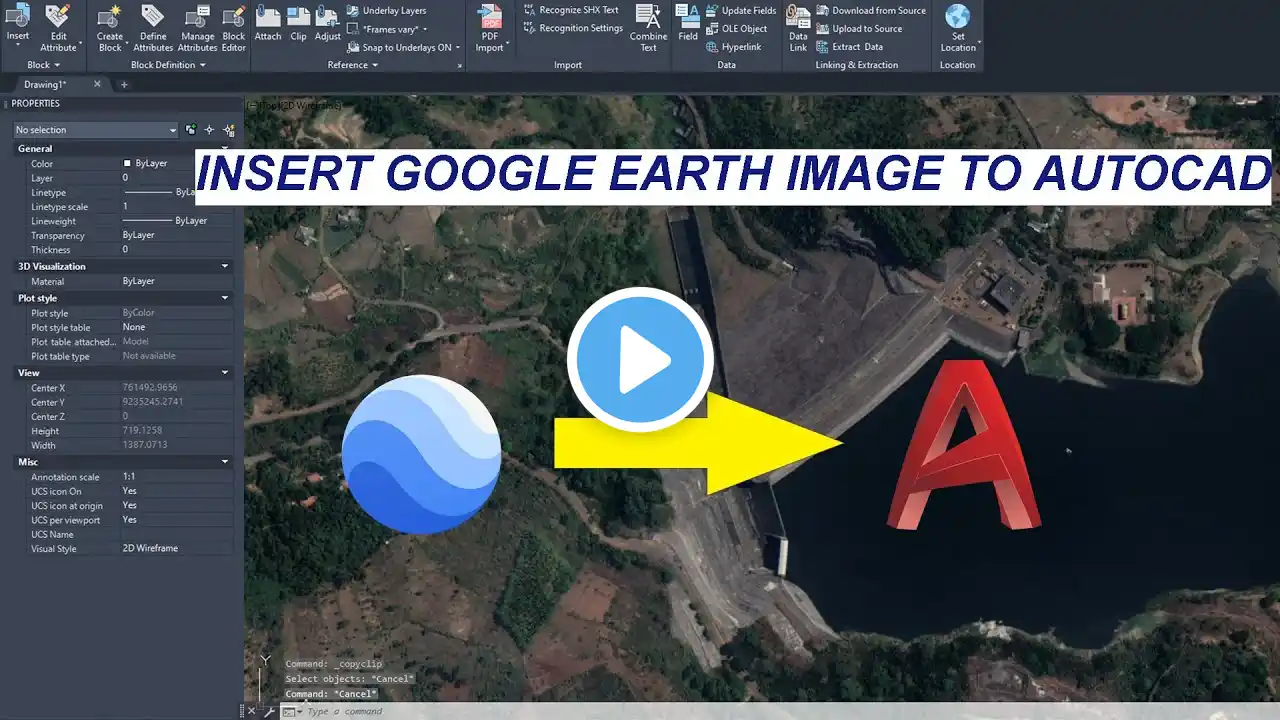Screen dimensions: 1280x720
Task: Open Define Attributes tool
Action: point(153,27)
